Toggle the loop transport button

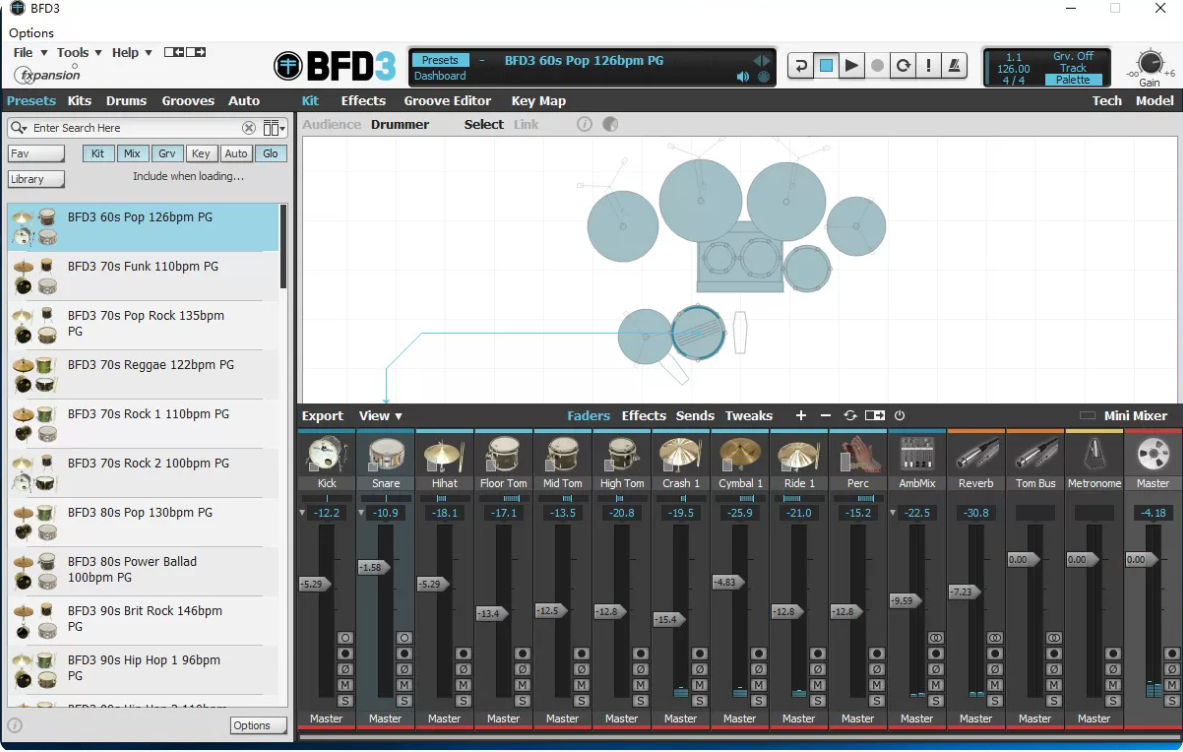[x=903, y=66]
